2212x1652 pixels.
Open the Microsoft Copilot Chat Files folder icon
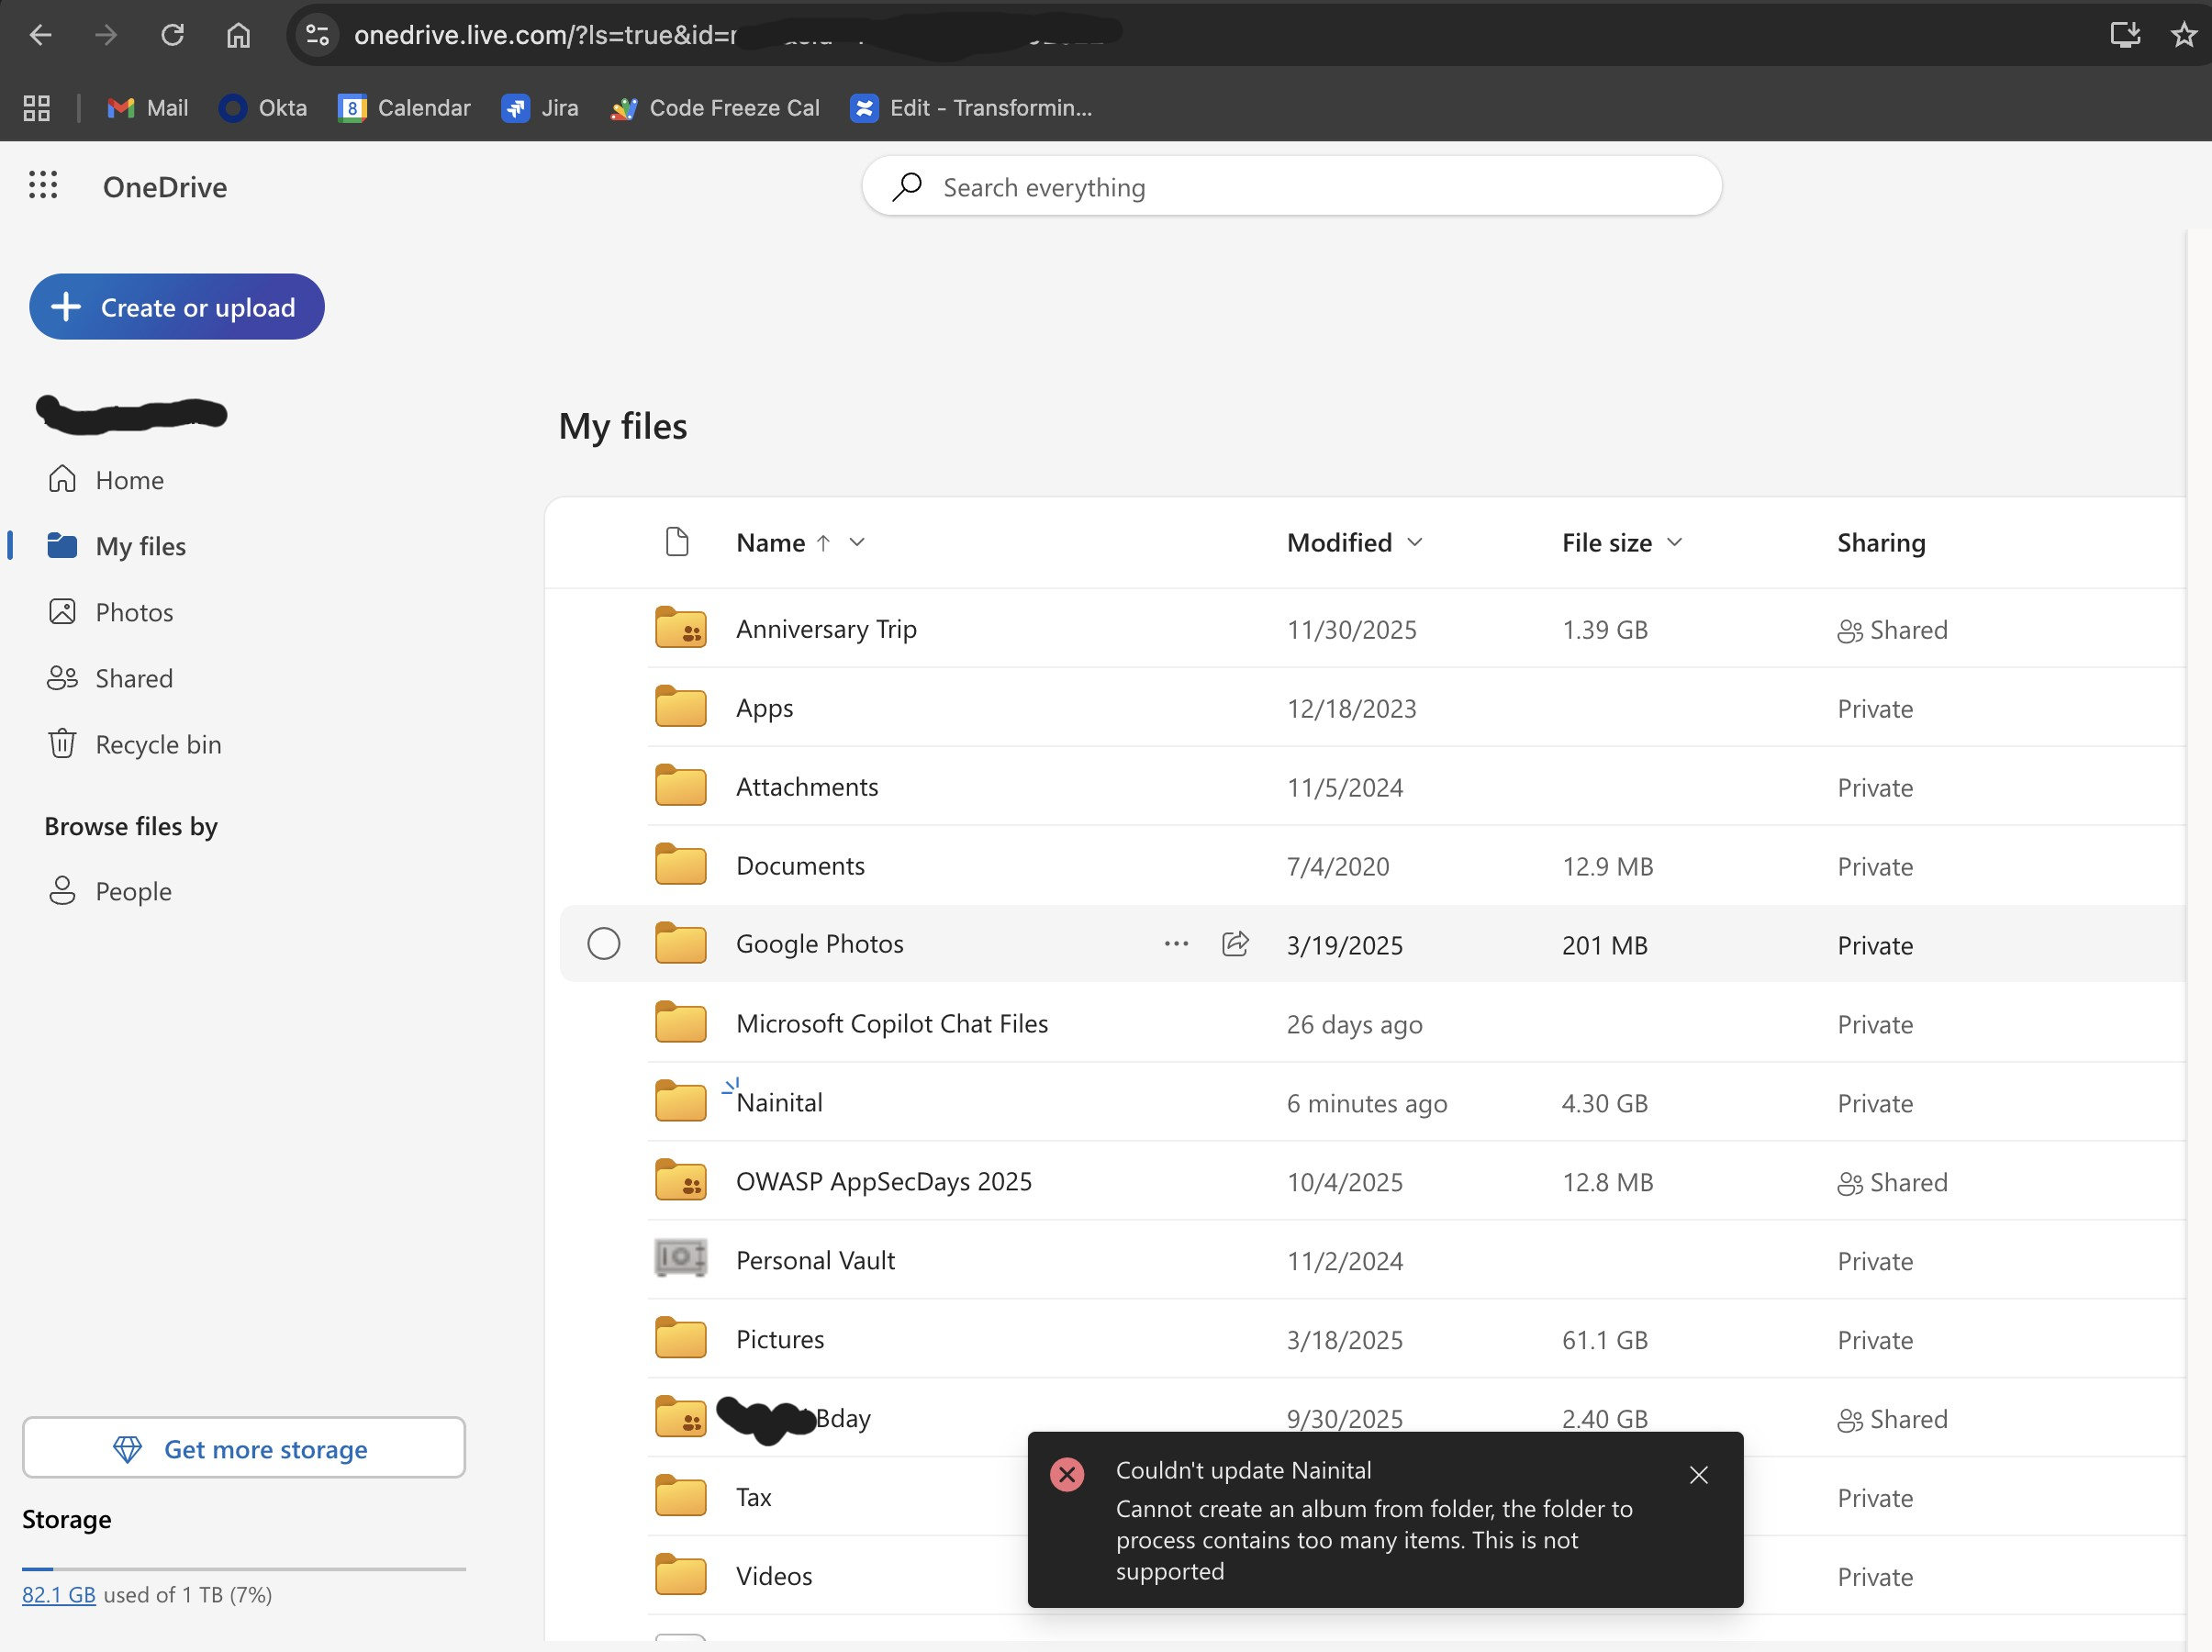[681, 1023]
